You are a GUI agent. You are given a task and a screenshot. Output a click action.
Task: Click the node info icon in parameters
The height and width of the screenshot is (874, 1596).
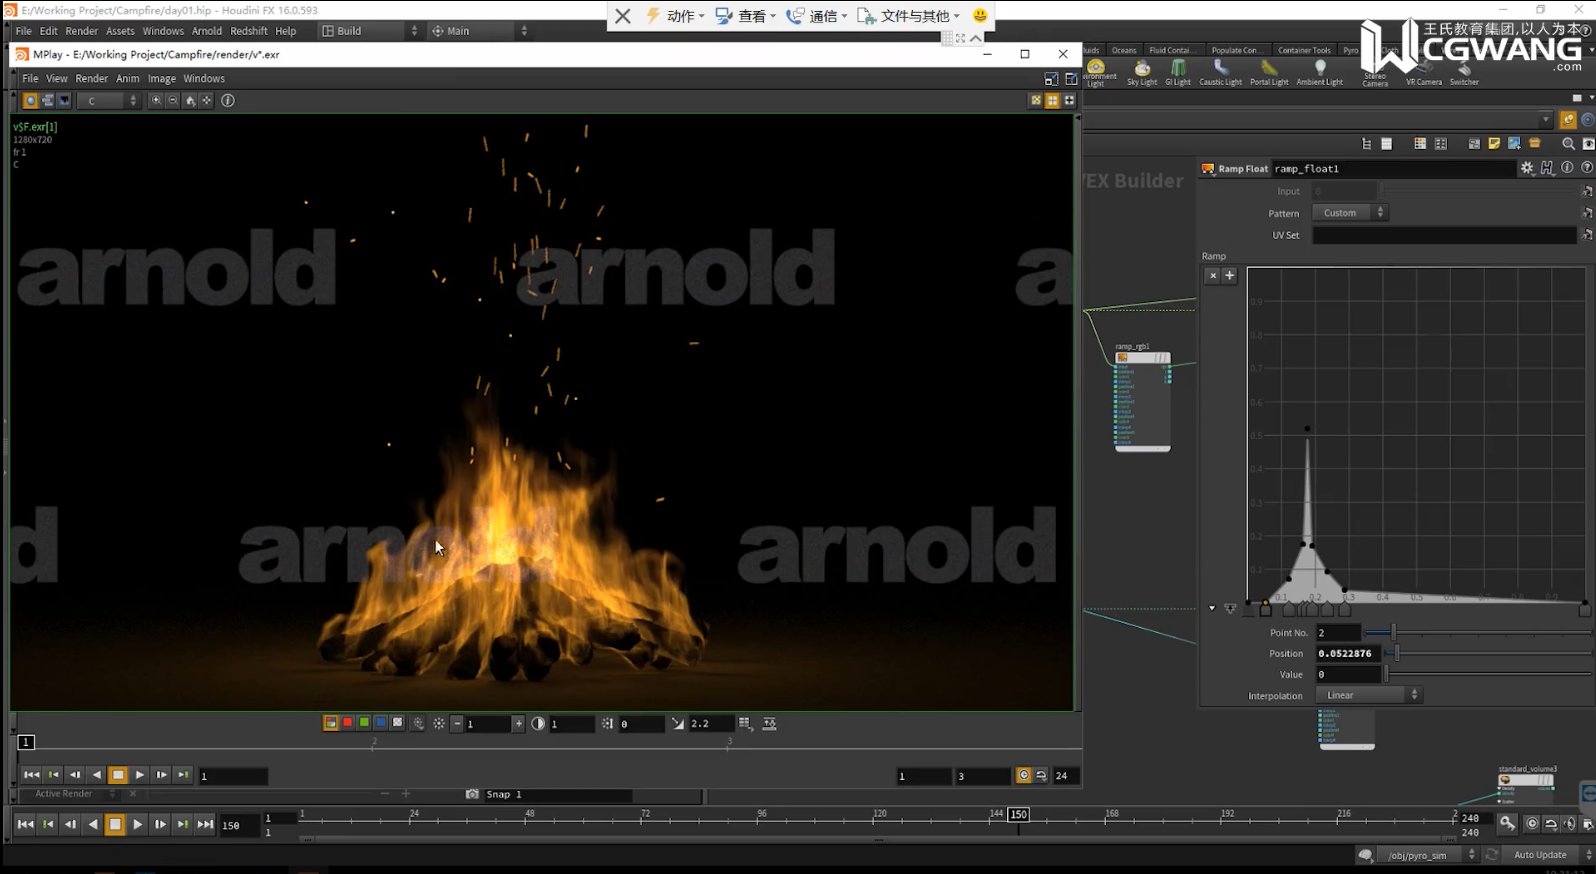[x=1567, y=168]
